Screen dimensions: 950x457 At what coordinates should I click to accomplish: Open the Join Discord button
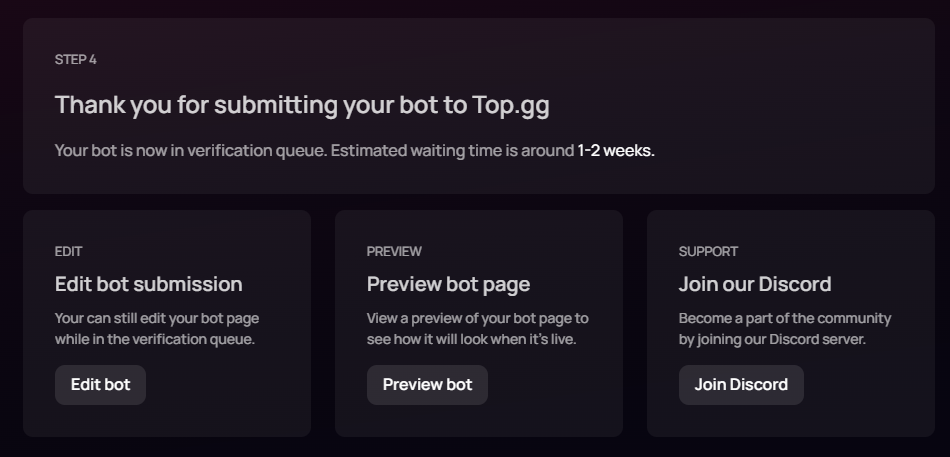pyautogui.click(x=741, y=385)
